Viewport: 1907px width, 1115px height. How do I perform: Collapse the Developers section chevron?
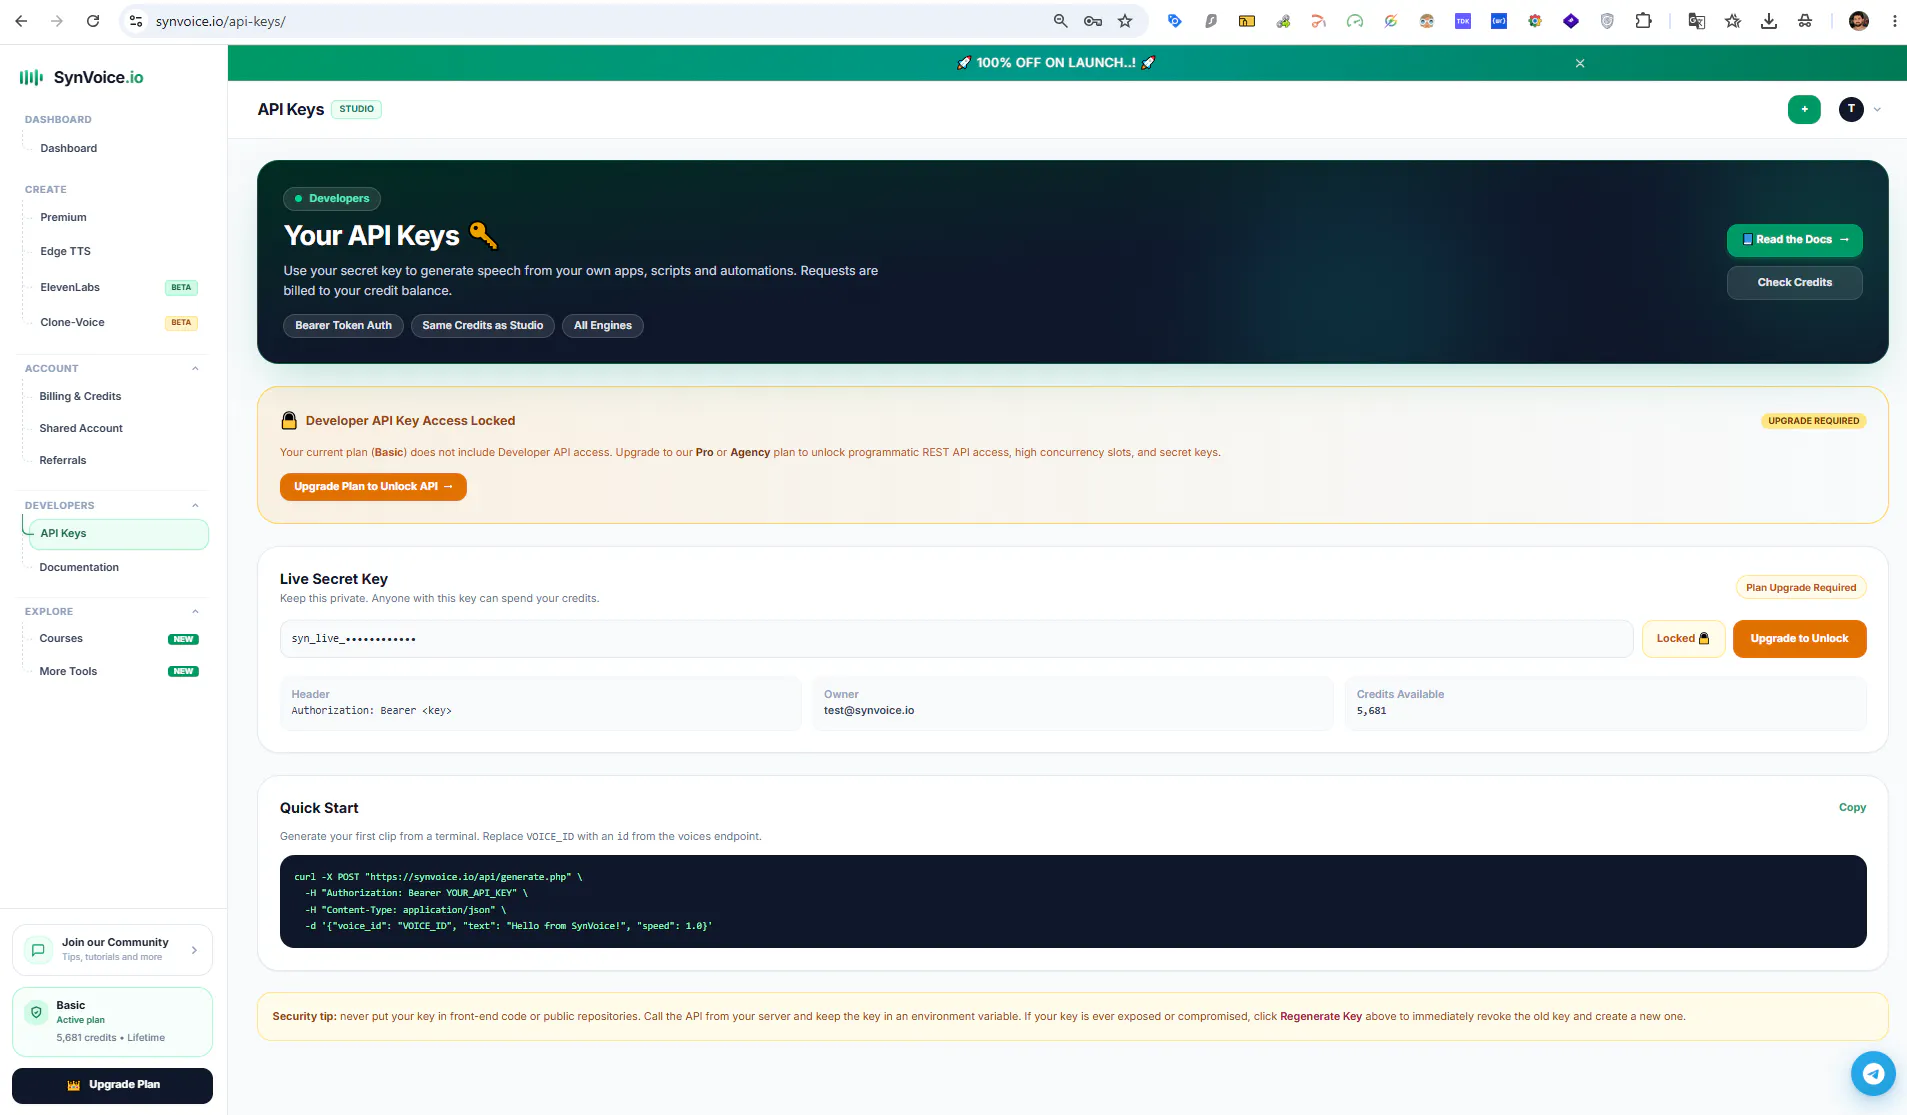coord(195,506)
